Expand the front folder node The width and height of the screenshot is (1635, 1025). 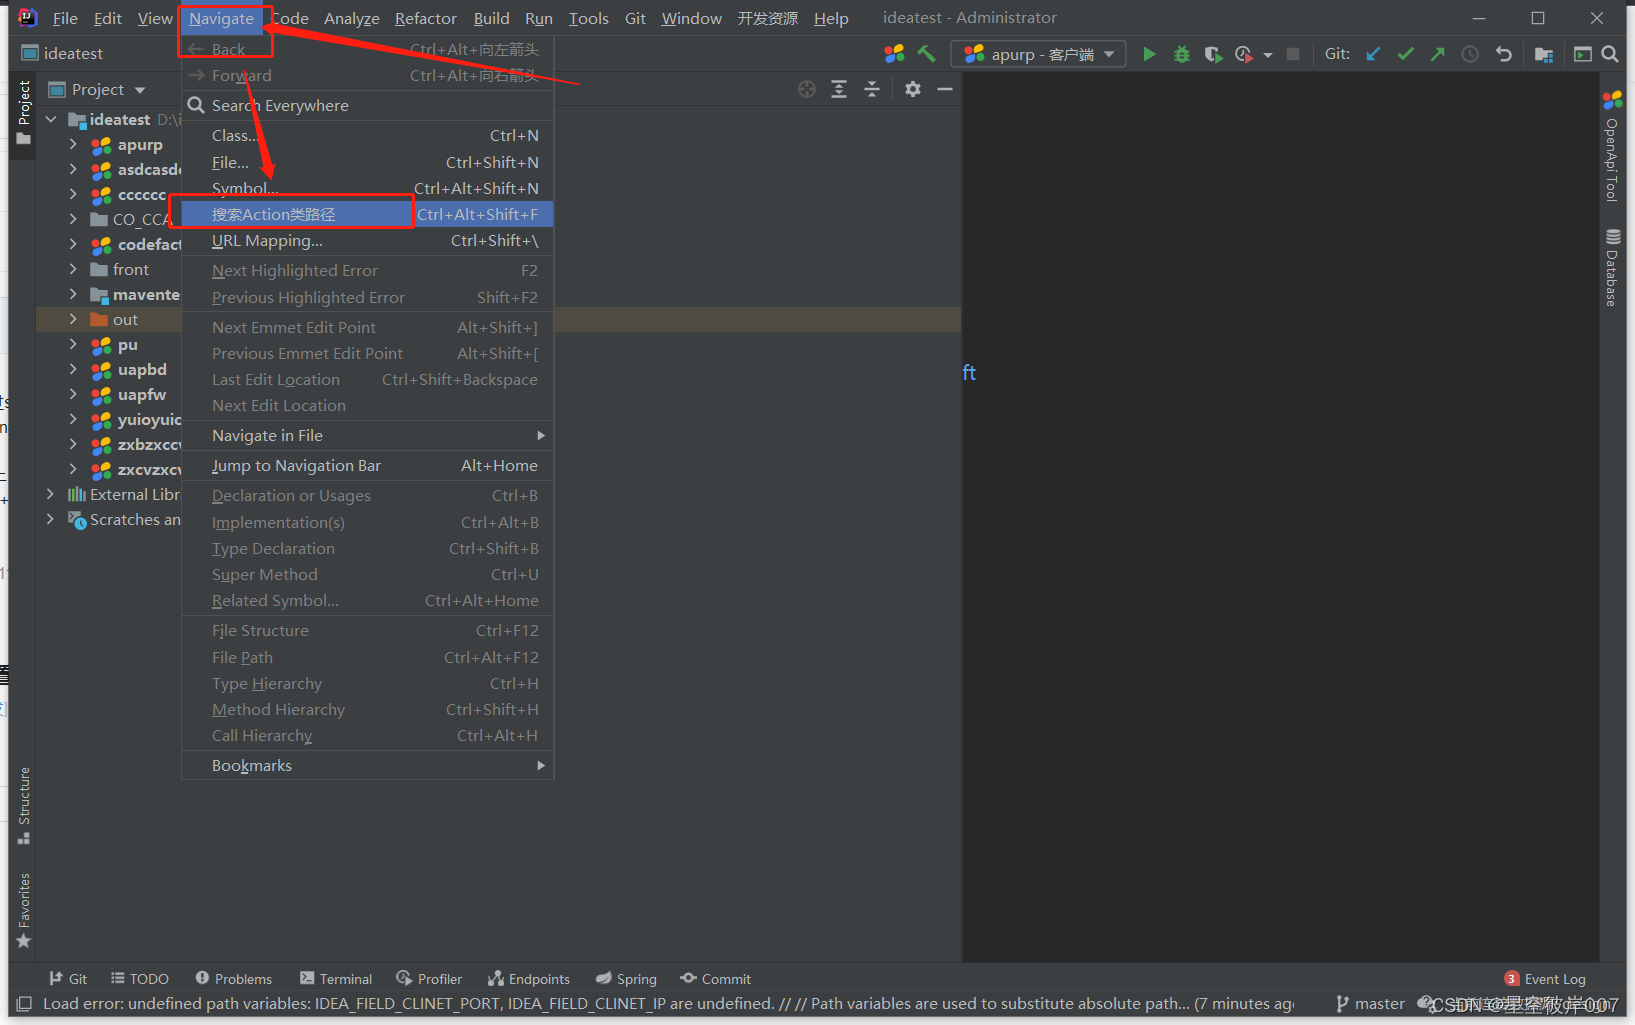(73, 269)
